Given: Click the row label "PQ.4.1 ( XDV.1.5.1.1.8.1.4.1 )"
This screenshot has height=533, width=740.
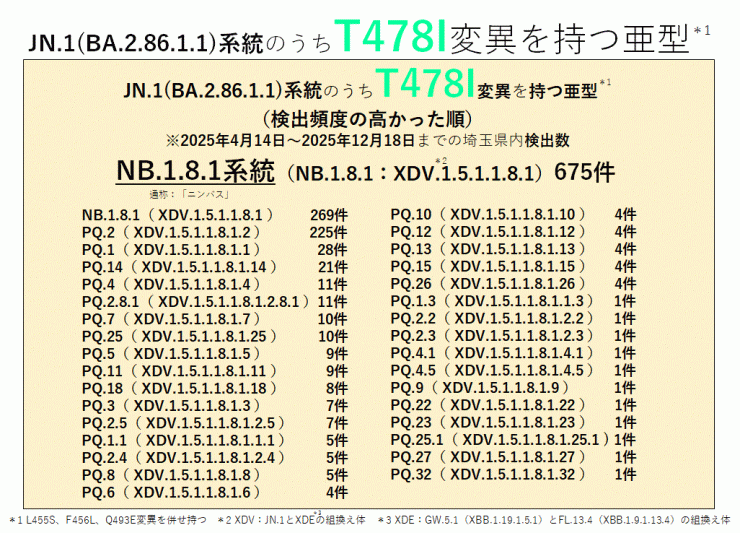Looking at the screenshot, I should coord(492,353).
